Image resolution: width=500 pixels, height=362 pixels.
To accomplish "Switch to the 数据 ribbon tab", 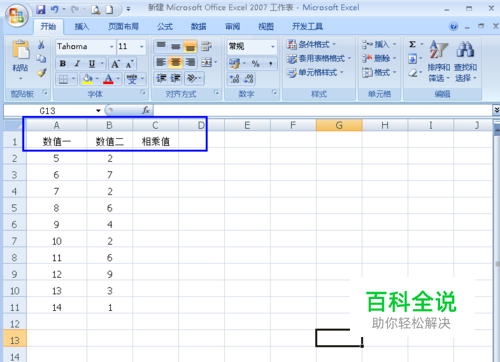I will [x=199, y=26].
